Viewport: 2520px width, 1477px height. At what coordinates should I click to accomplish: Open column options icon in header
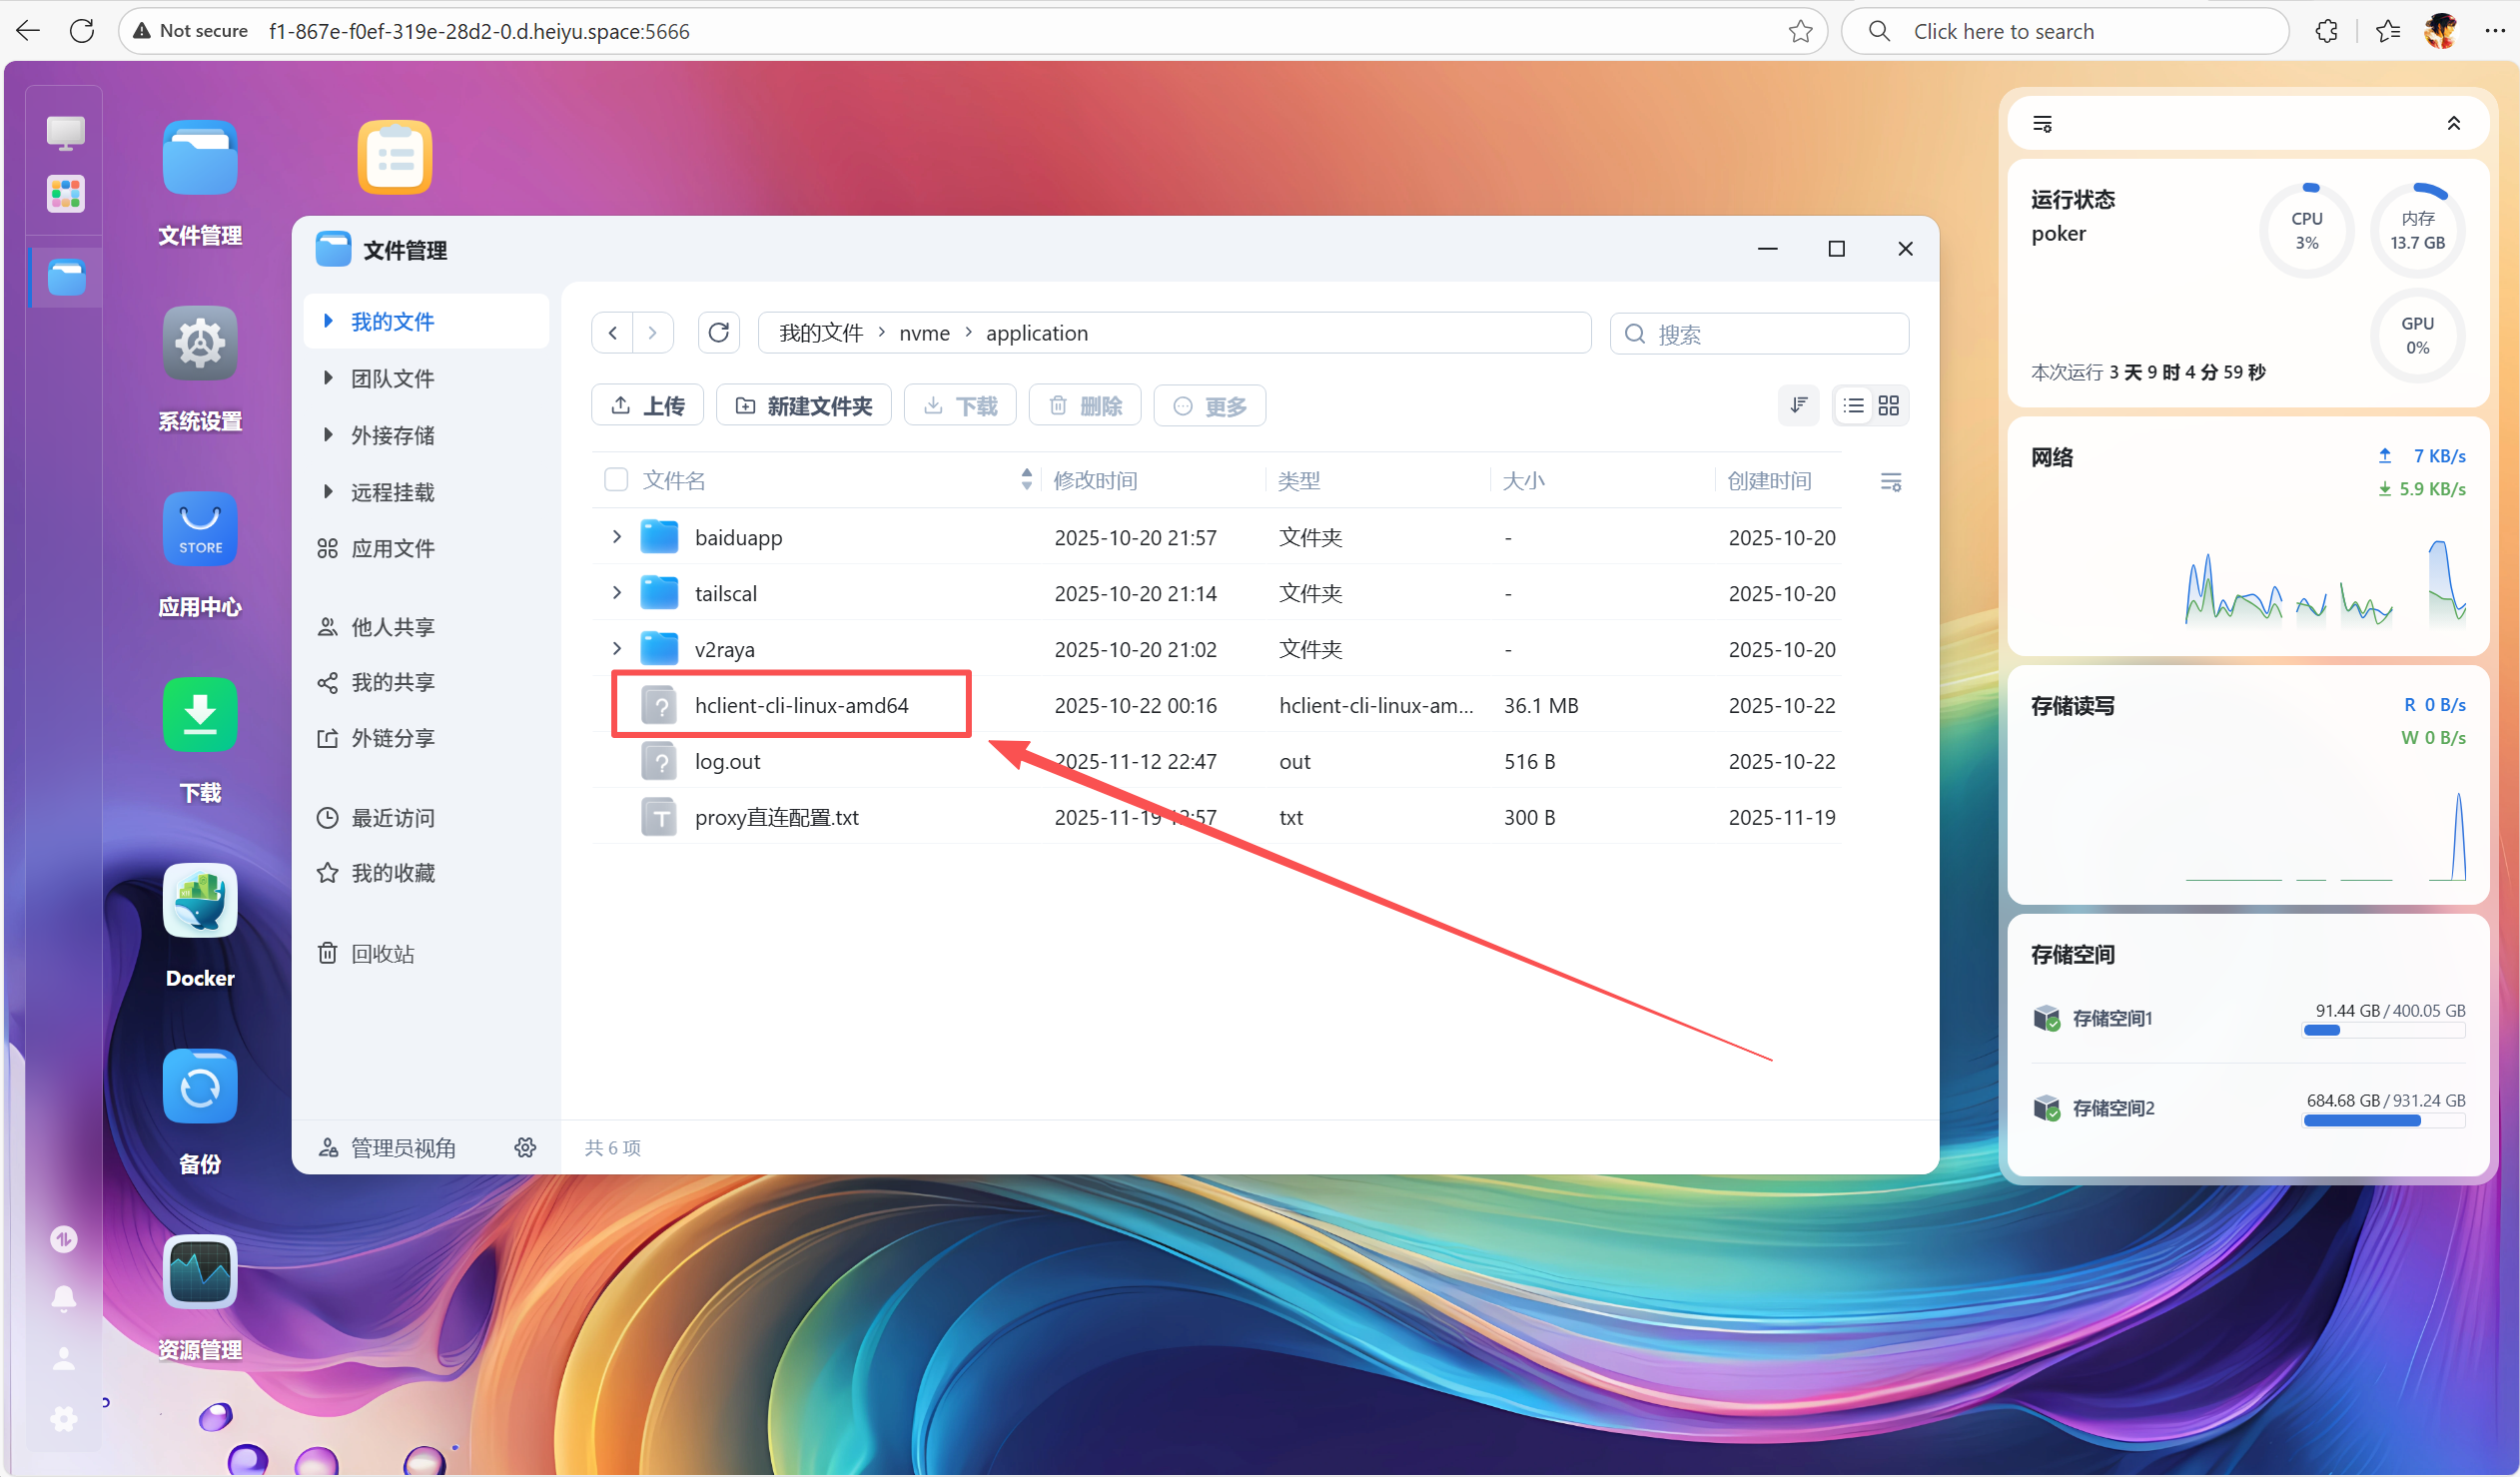[1890, 482]
